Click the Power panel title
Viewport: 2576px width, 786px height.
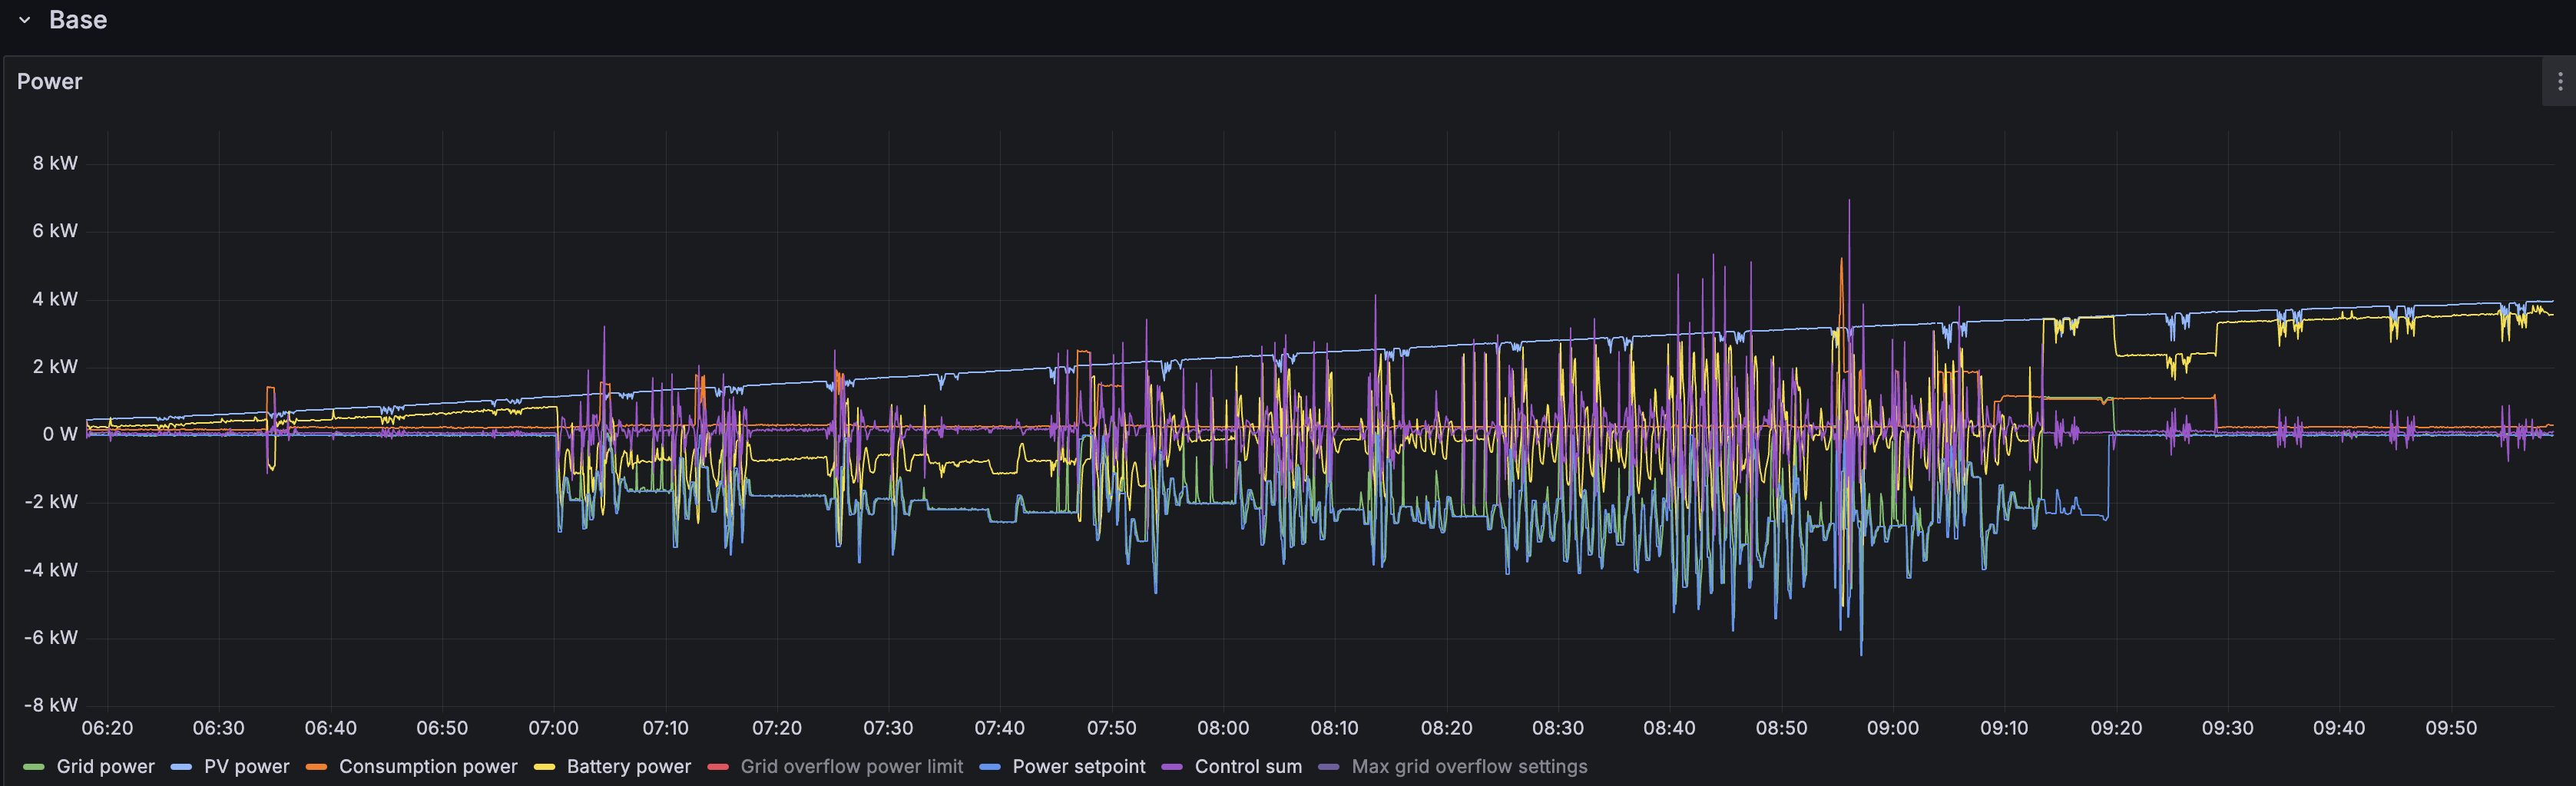point(50,82)
